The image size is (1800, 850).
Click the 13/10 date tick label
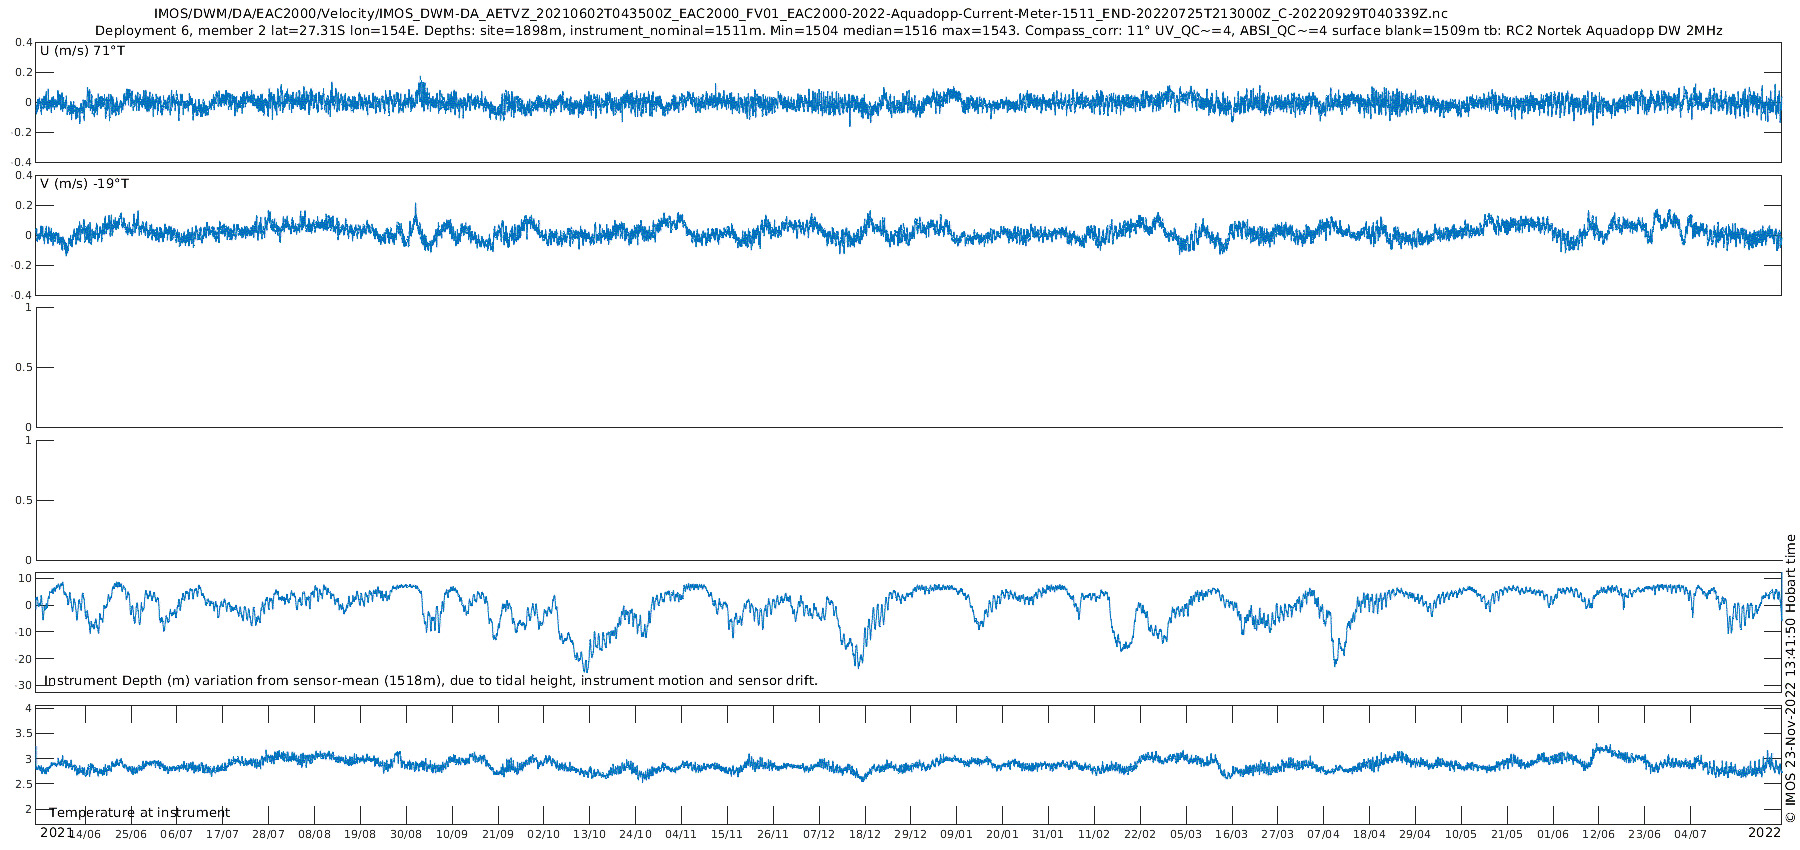[x=590, y=834]
